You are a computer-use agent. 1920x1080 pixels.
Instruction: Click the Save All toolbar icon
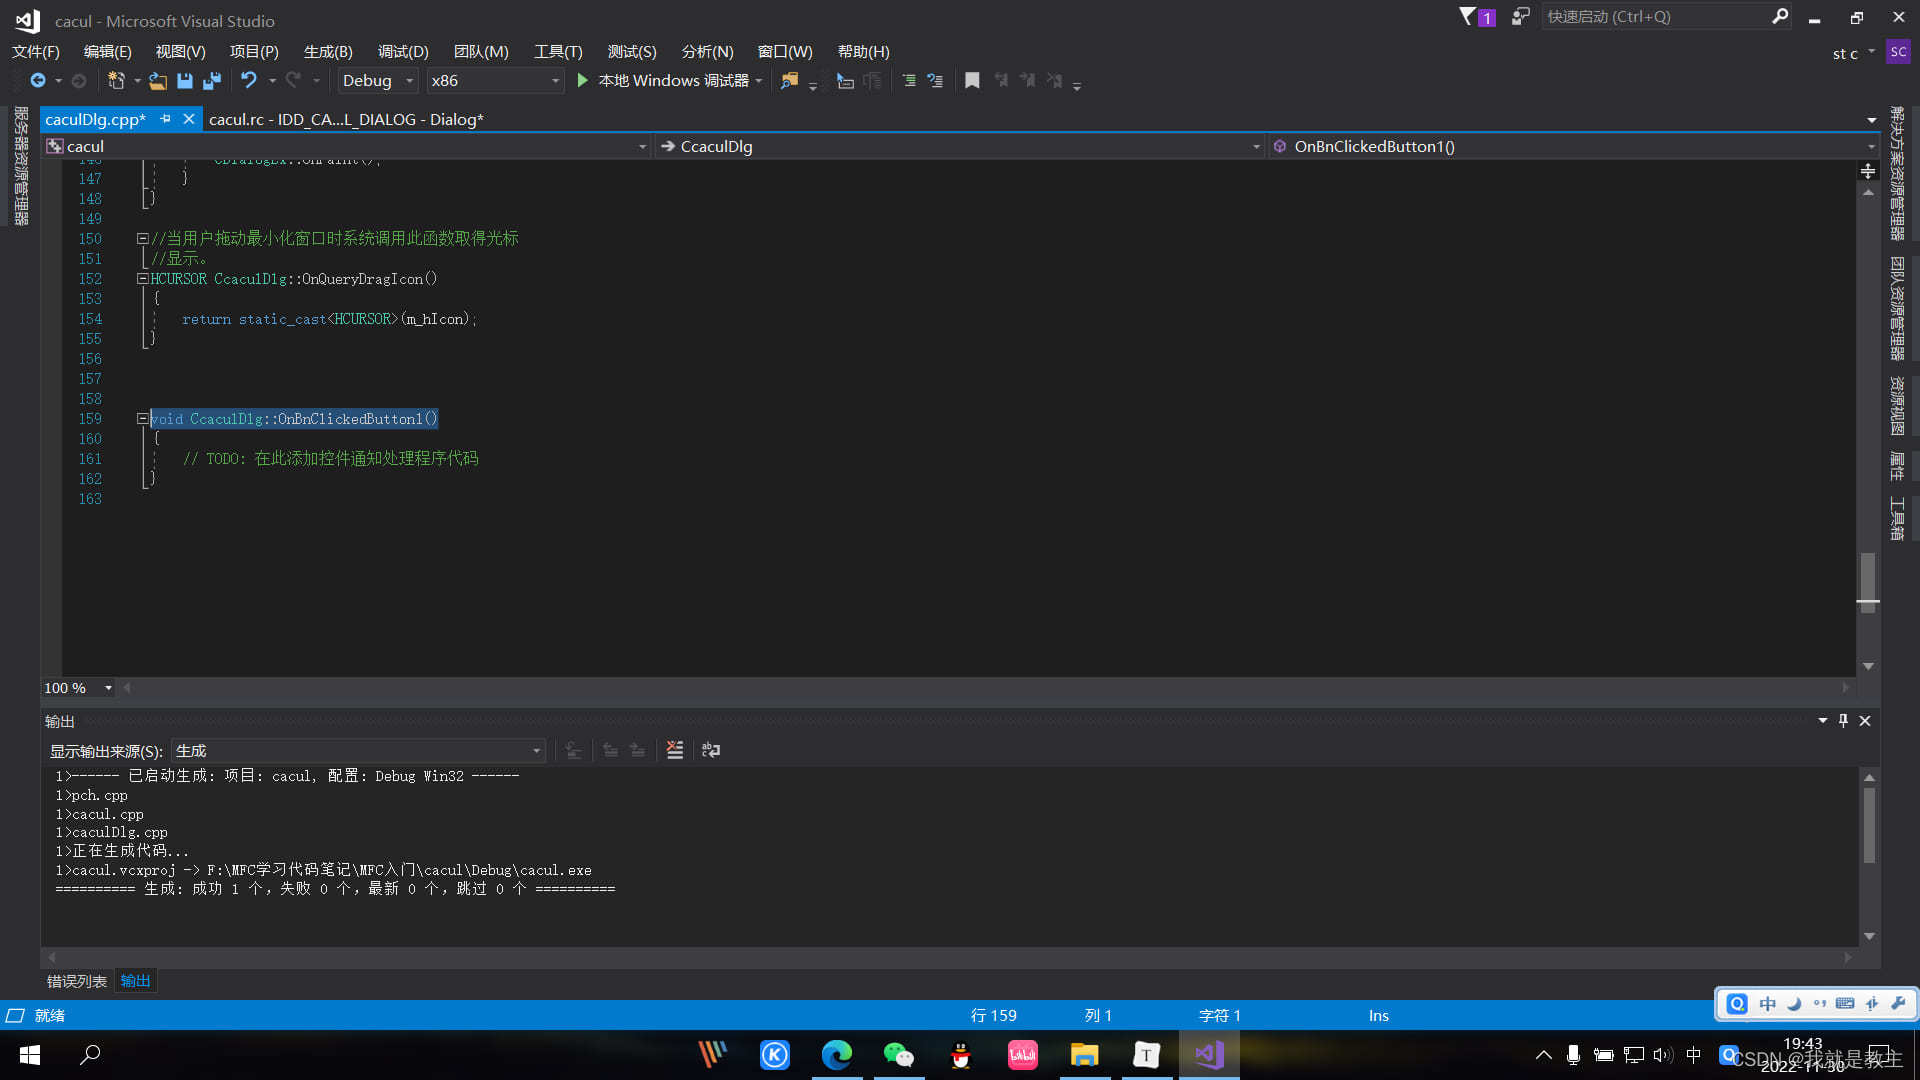tap(212, 81)
